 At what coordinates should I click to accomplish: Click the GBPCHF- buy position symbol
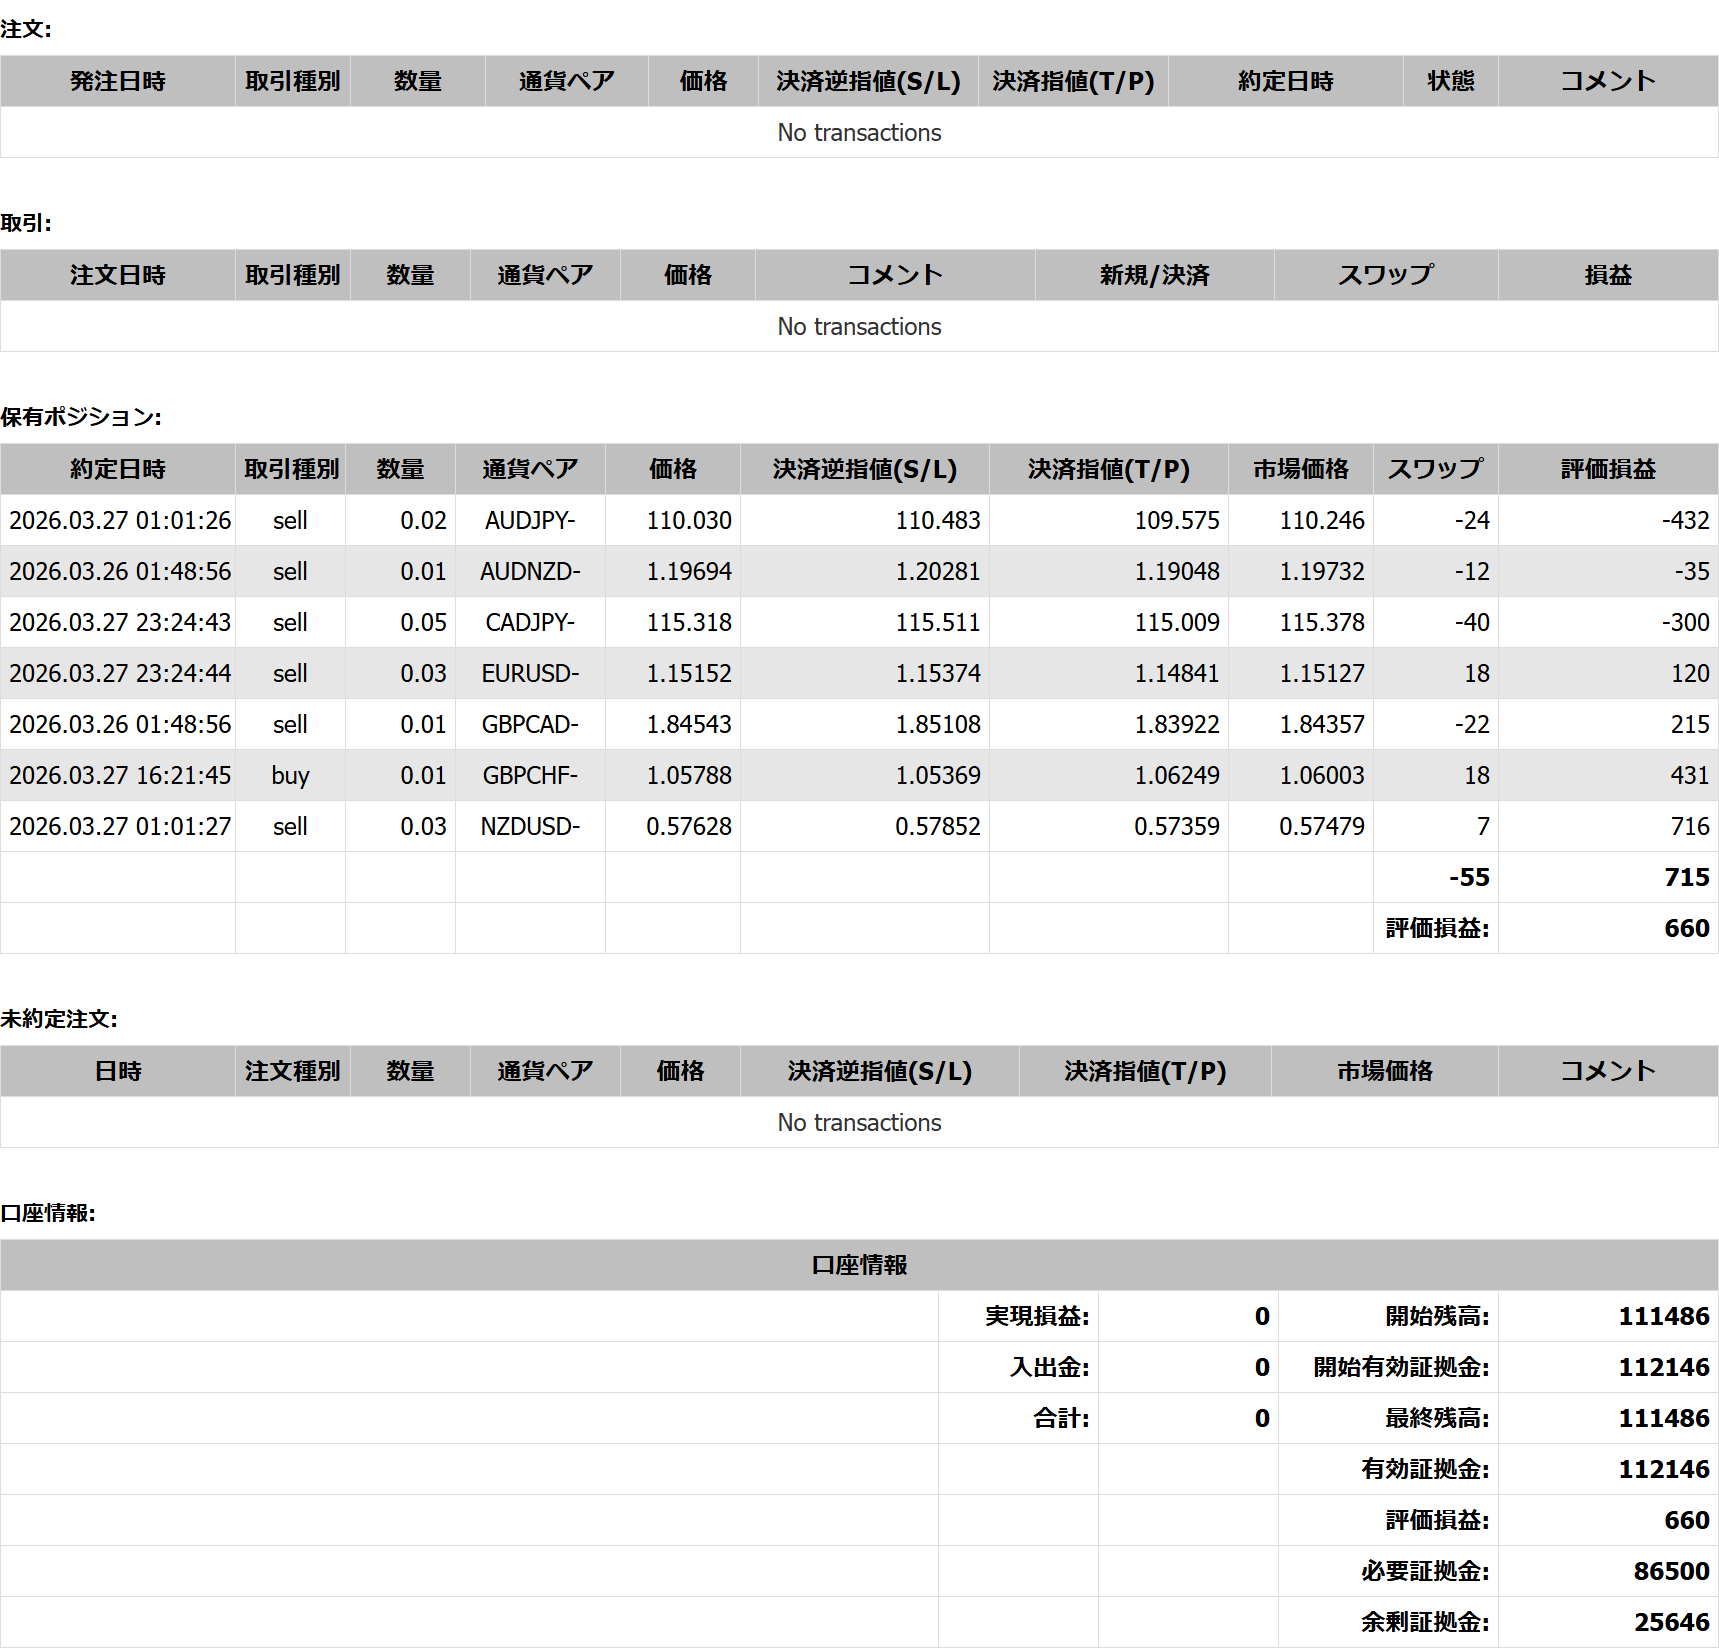tap(530, 775)
